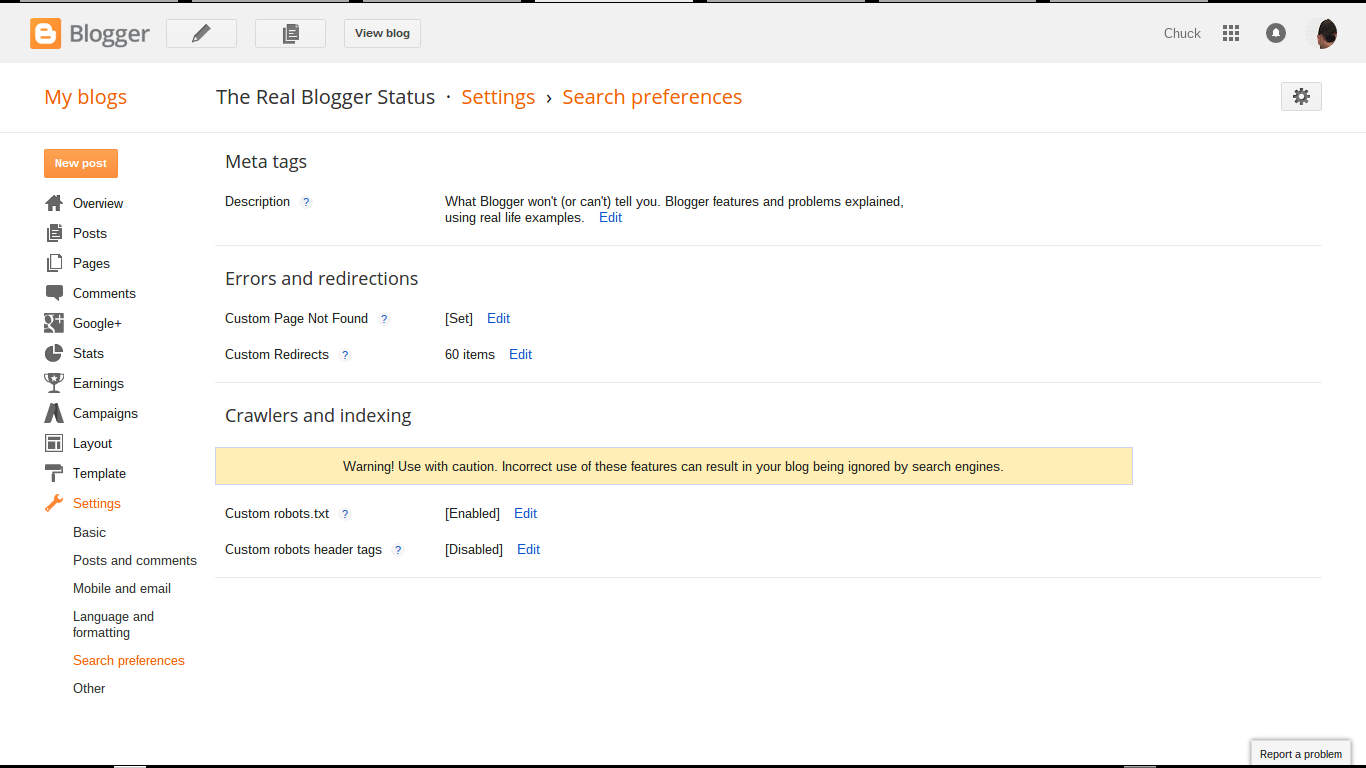The width and height of the screenshot is (1366, 768).
Task: Click the Blogger logo icon
Action: tap(45, 33)
